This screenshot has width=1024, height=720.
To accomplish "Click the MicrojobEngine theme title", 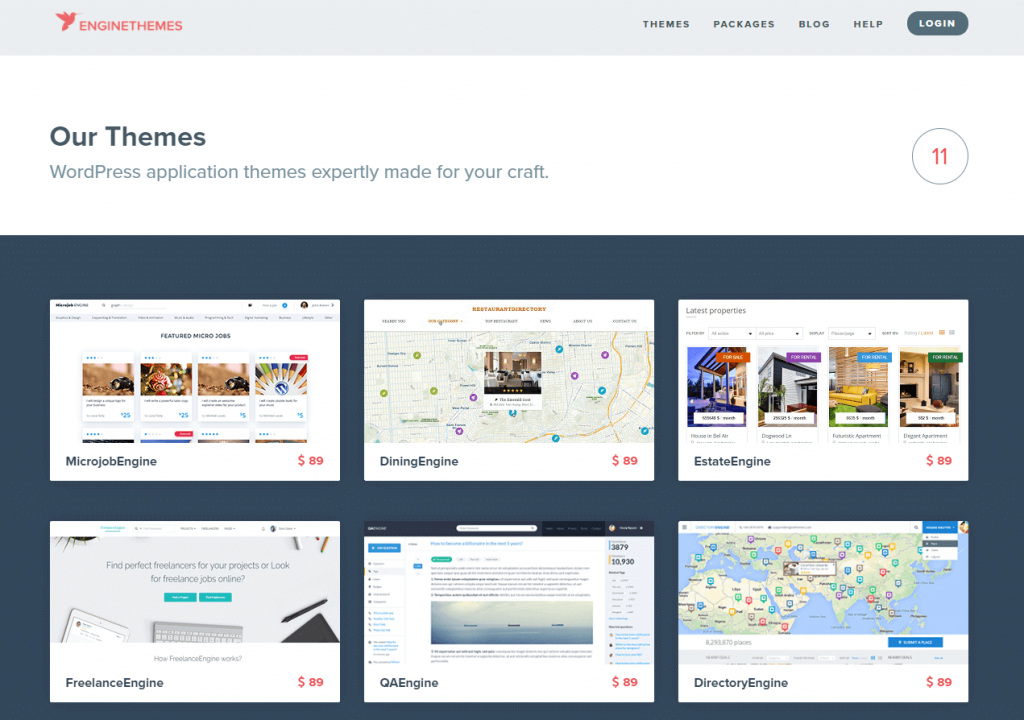I will pyautogui.click(x=111, y=461).
